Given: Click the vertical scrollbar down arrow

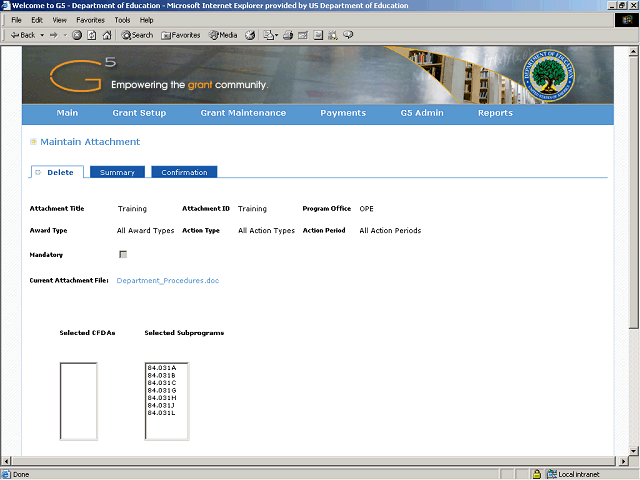Looking at the screenshot, I should coord(633,451).
